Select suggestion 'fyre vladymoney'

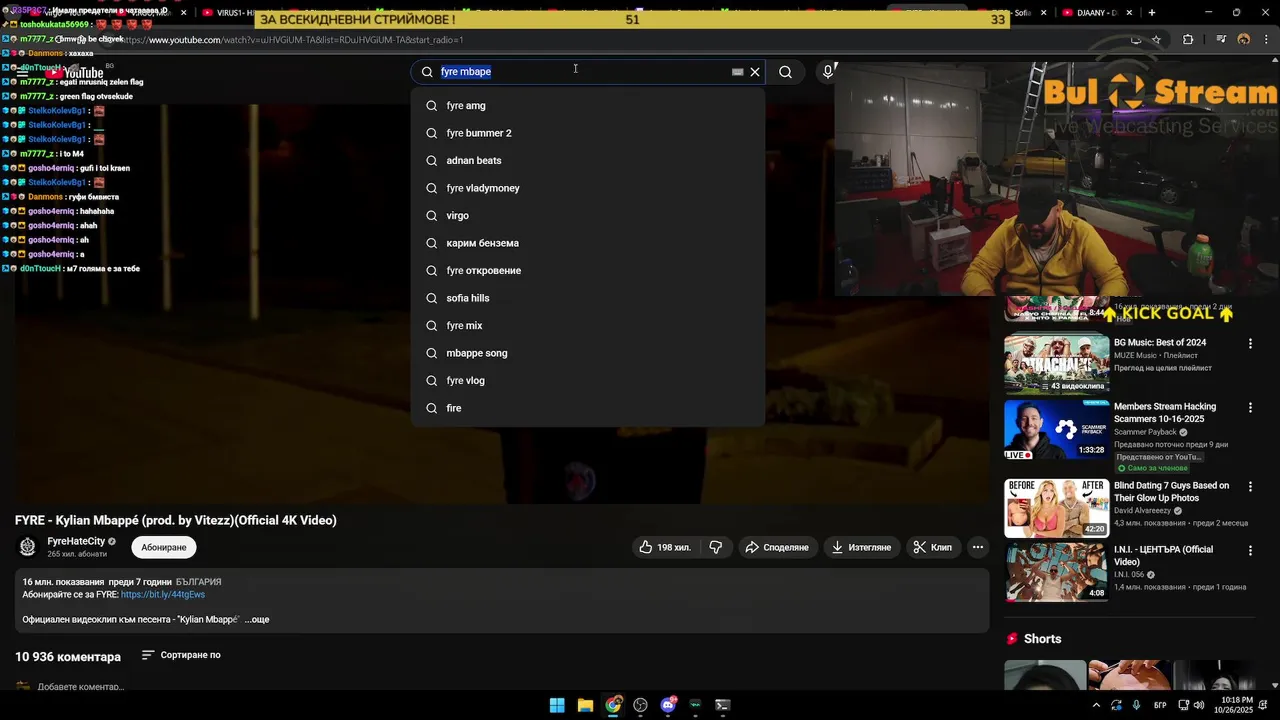coord(588,188)
